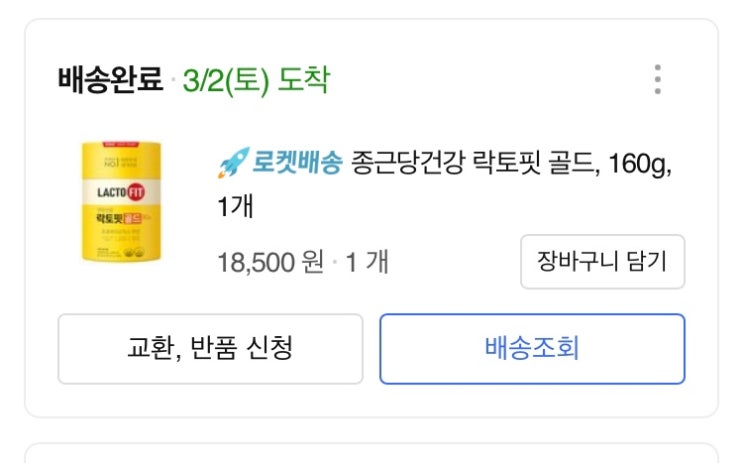The height and width of the screenshot is (463, 743).
Task: Click the green 3/2(토) 도착 arrival date
Action: (256, 80)
